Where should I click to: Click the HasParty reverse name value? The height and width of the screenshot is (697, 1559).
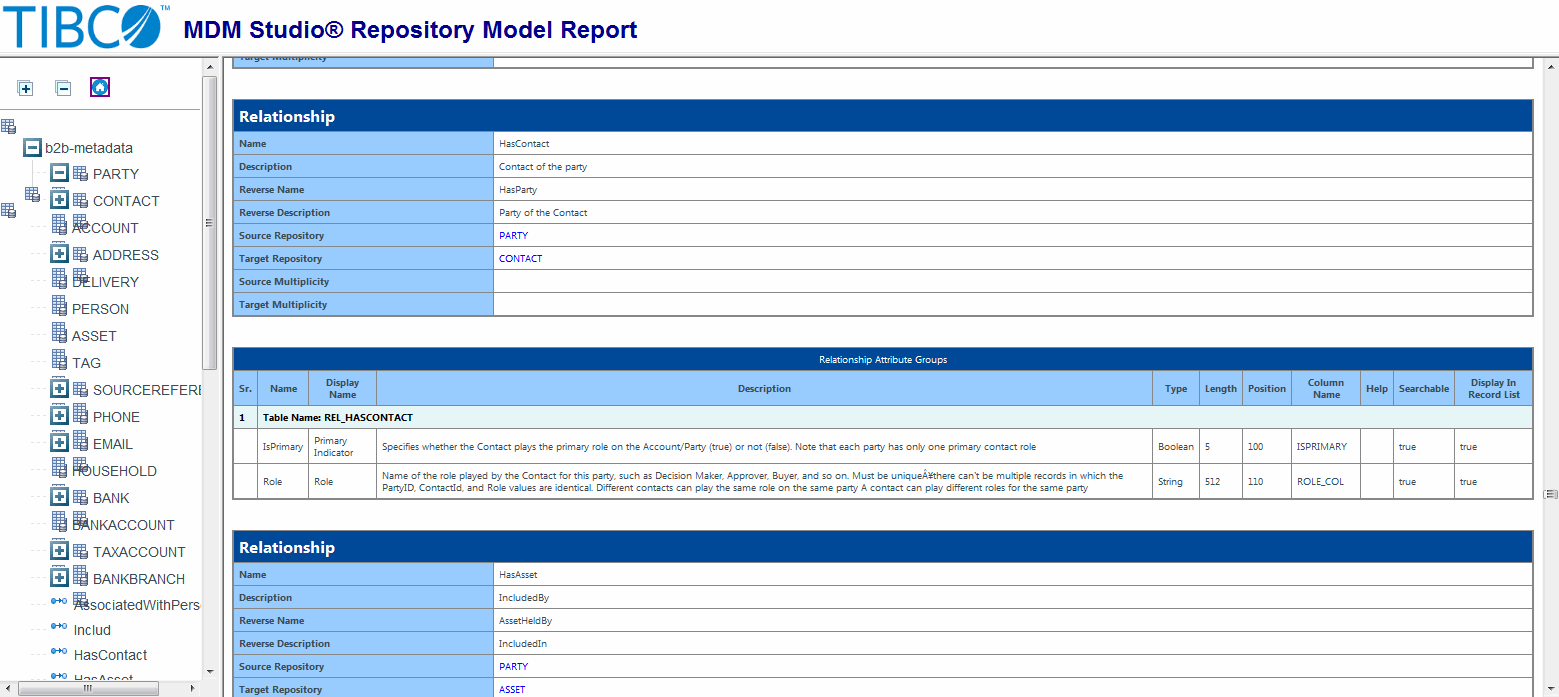[x=518, y=190]
